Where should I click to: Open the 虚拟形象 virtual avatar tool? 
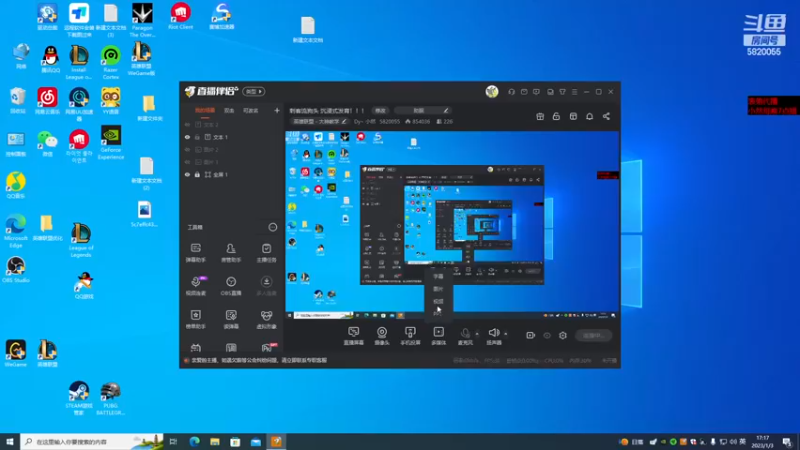click(x=266, y=319)
